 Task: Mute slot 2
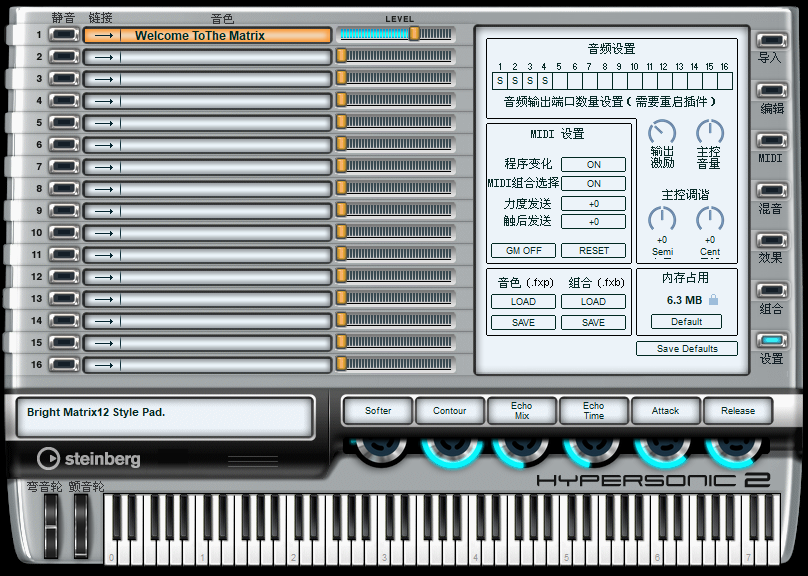pos(64,57)
